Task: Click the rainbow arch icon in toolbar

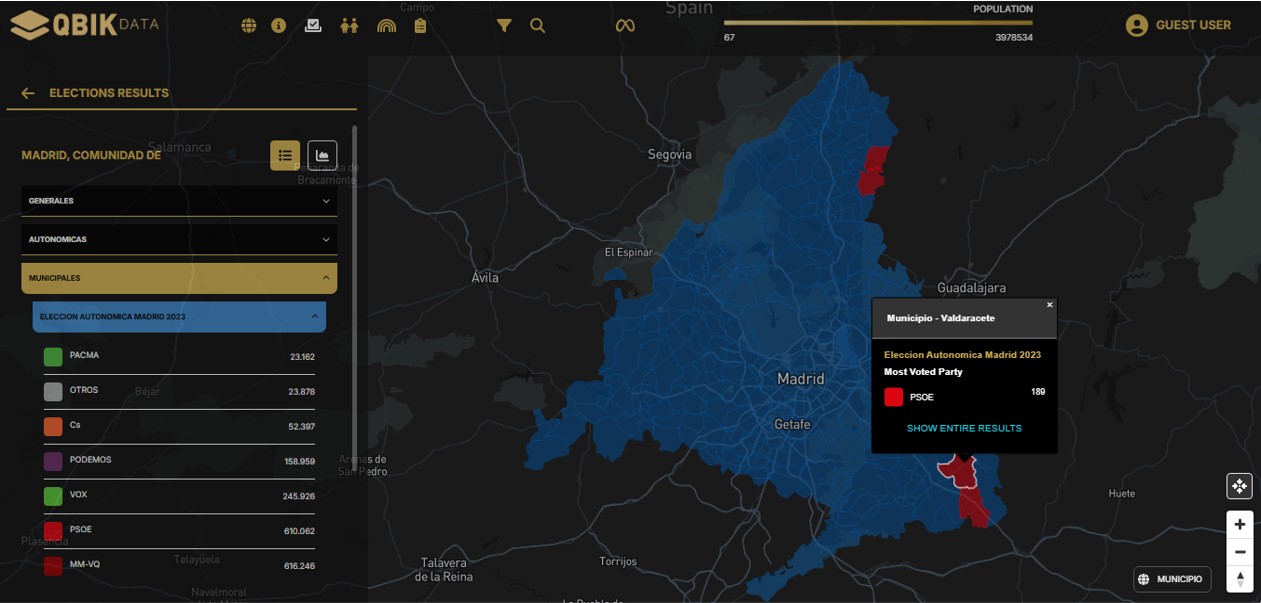Action: click(386, 26)
